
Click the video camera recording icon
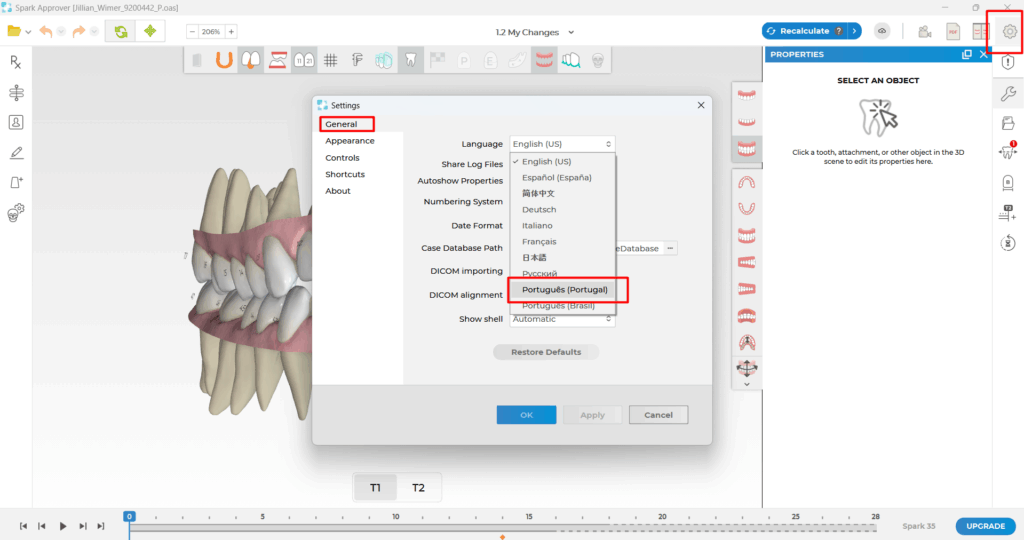(925, 31)
